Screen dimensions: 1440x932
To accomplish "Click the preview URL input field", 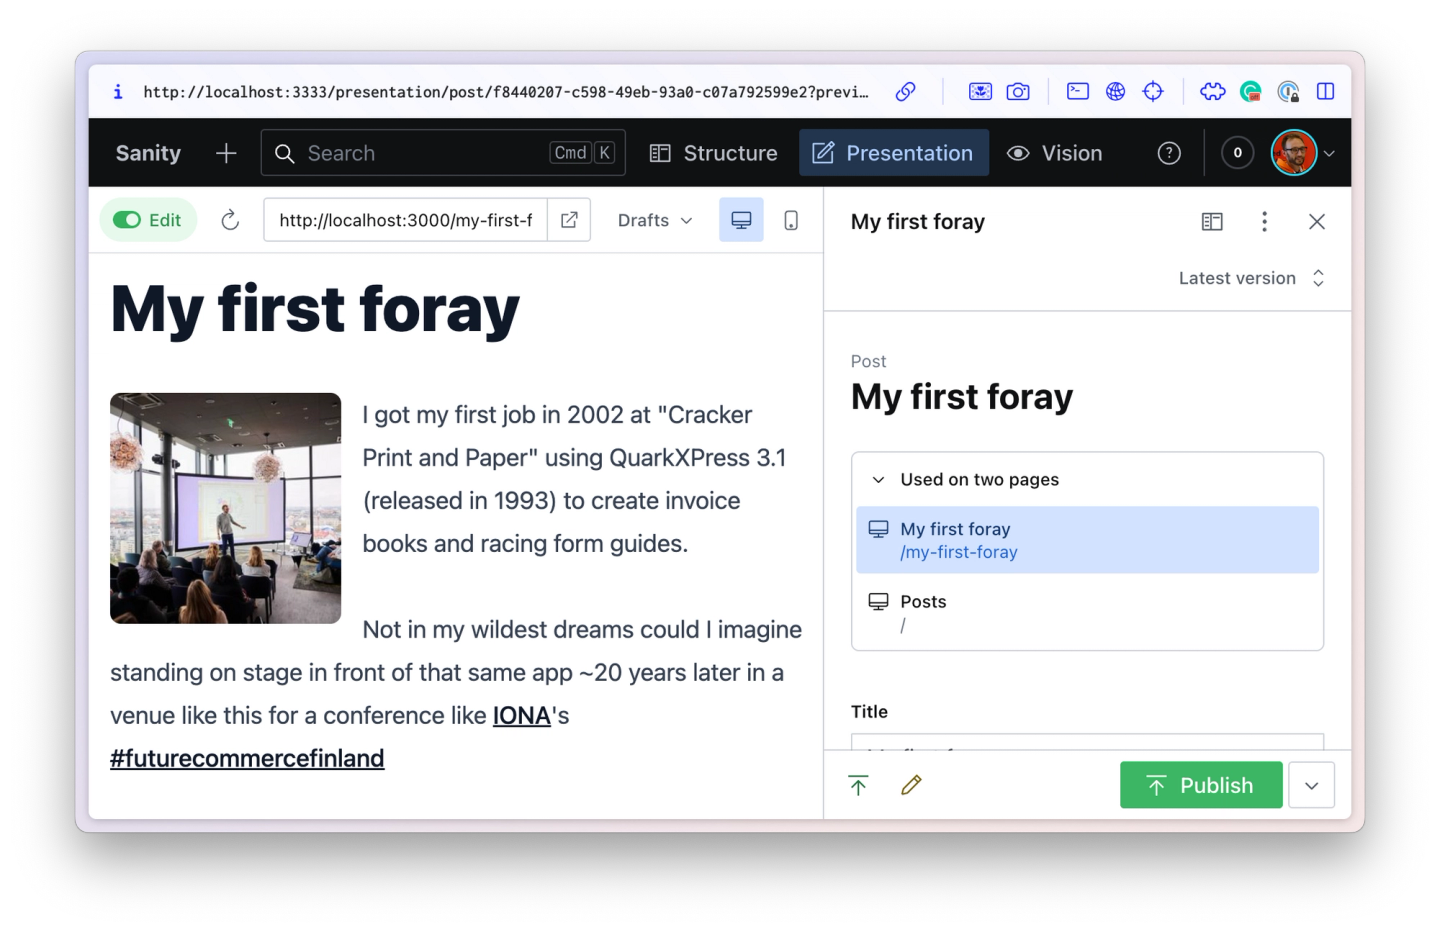I will point(405,220).
